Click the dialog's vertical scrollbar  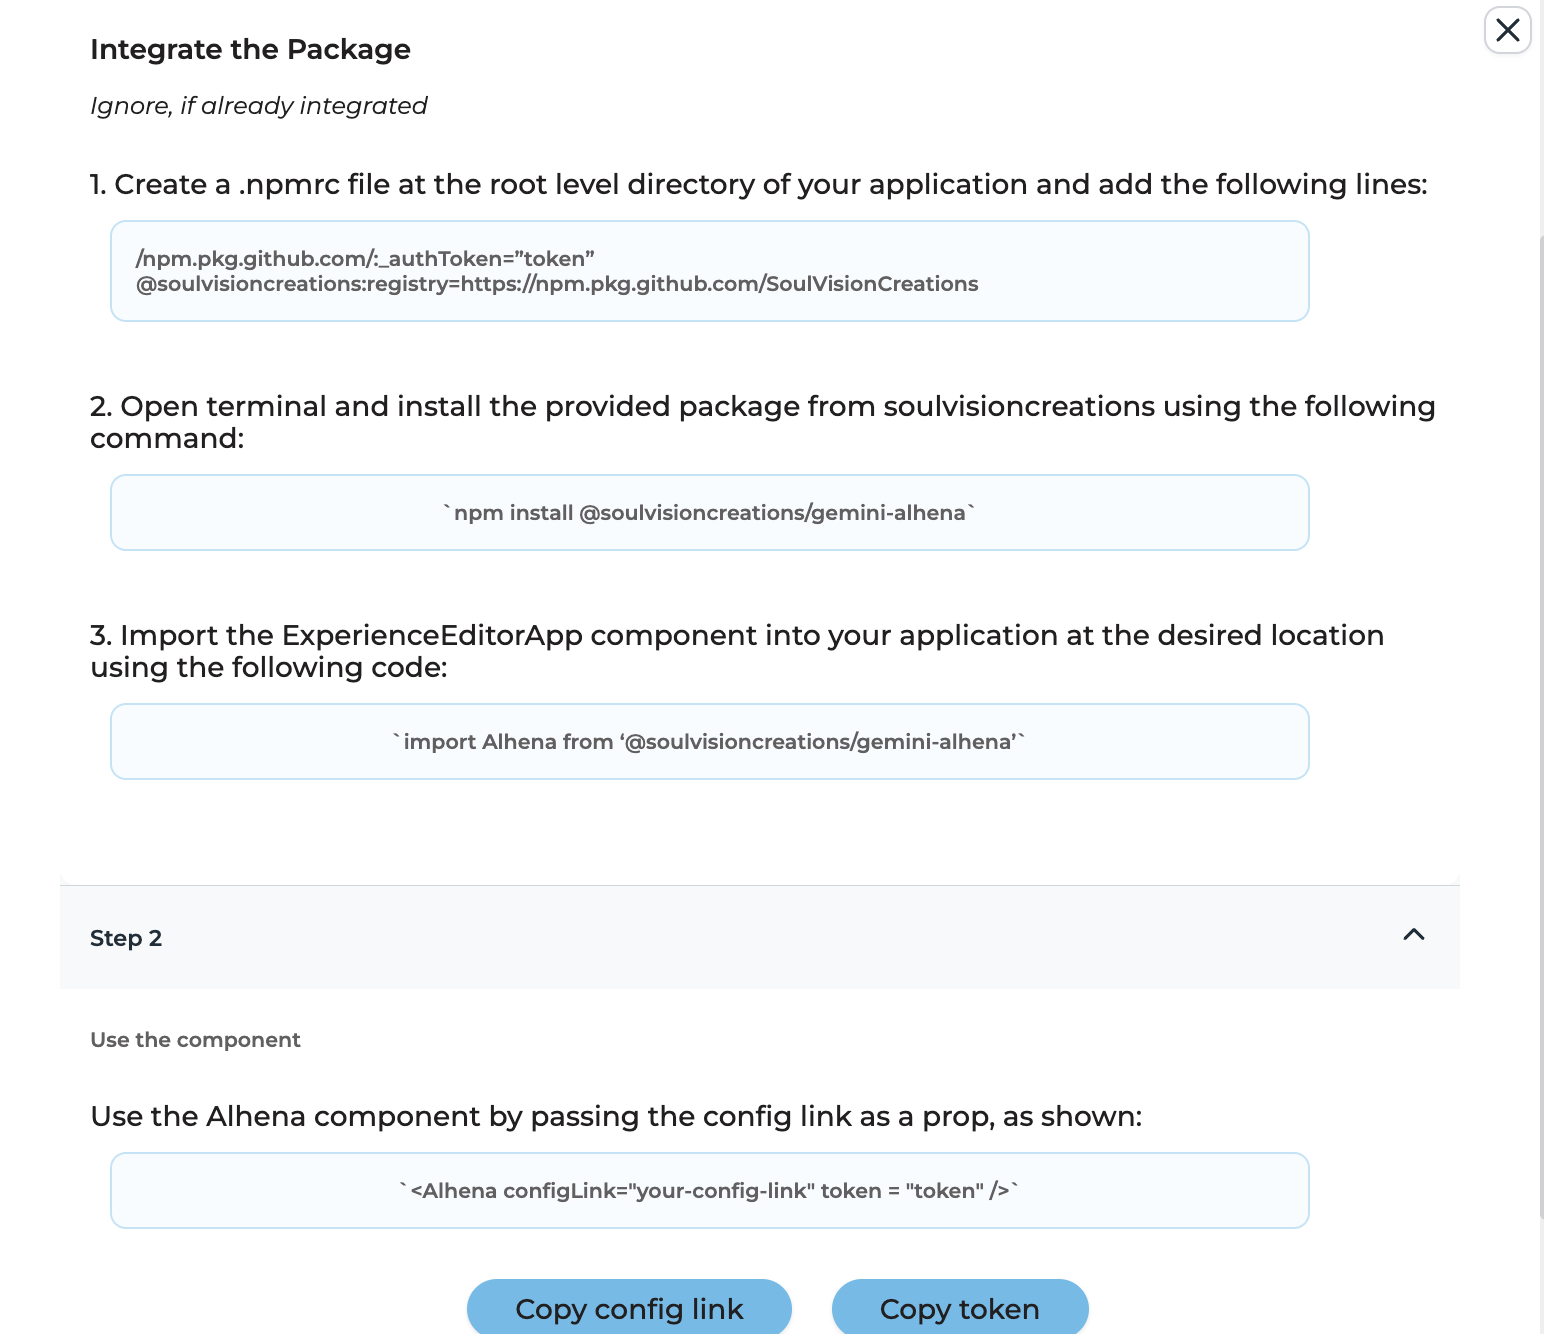[1540, 700]
